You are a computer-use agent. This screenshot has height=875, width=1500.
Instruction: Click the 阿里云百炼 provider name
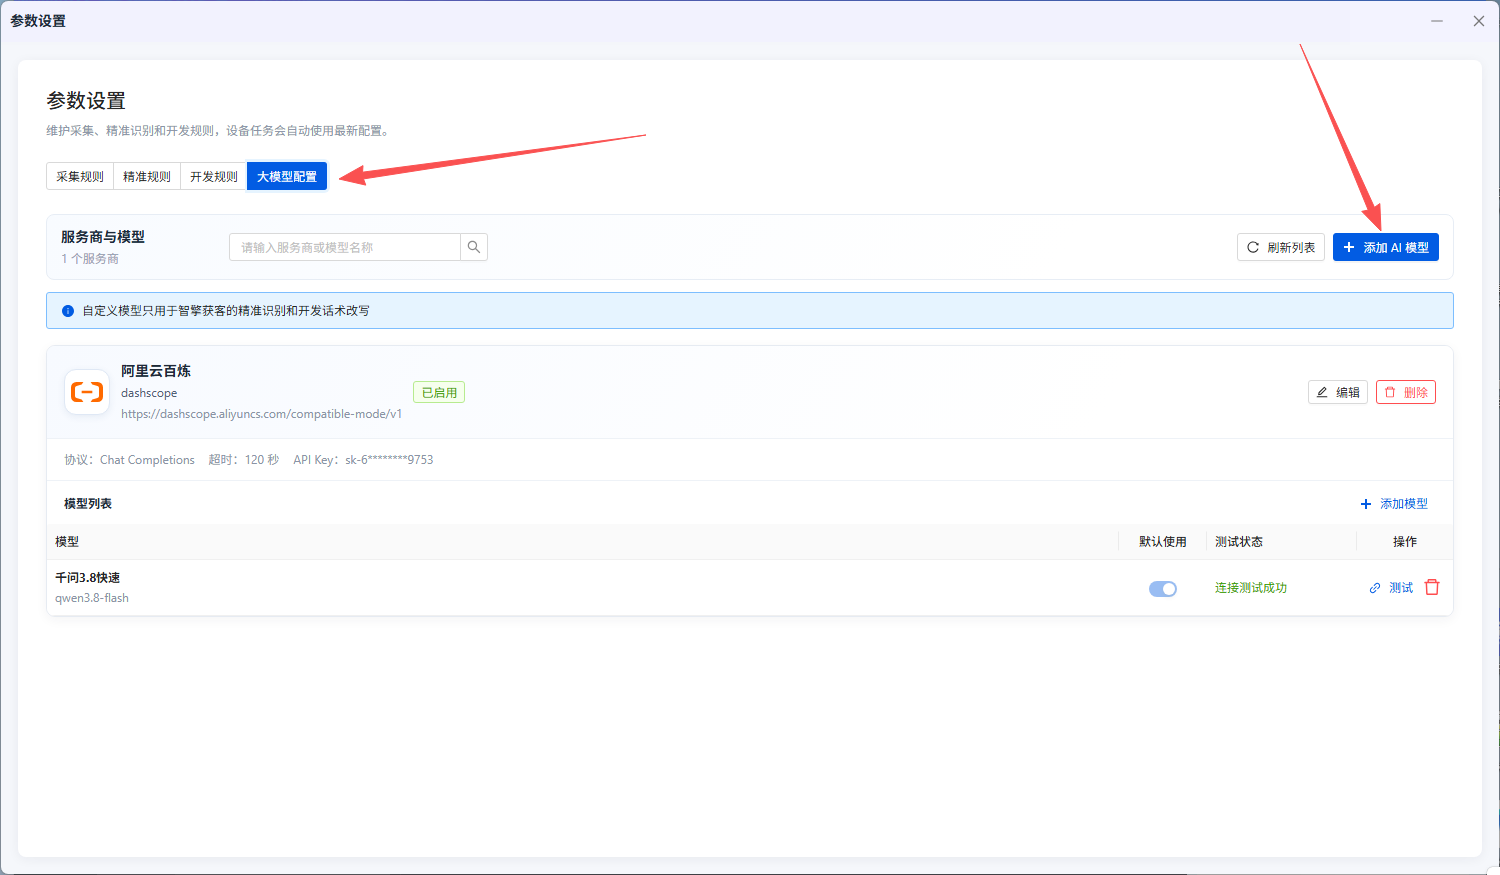click(156, 371)
